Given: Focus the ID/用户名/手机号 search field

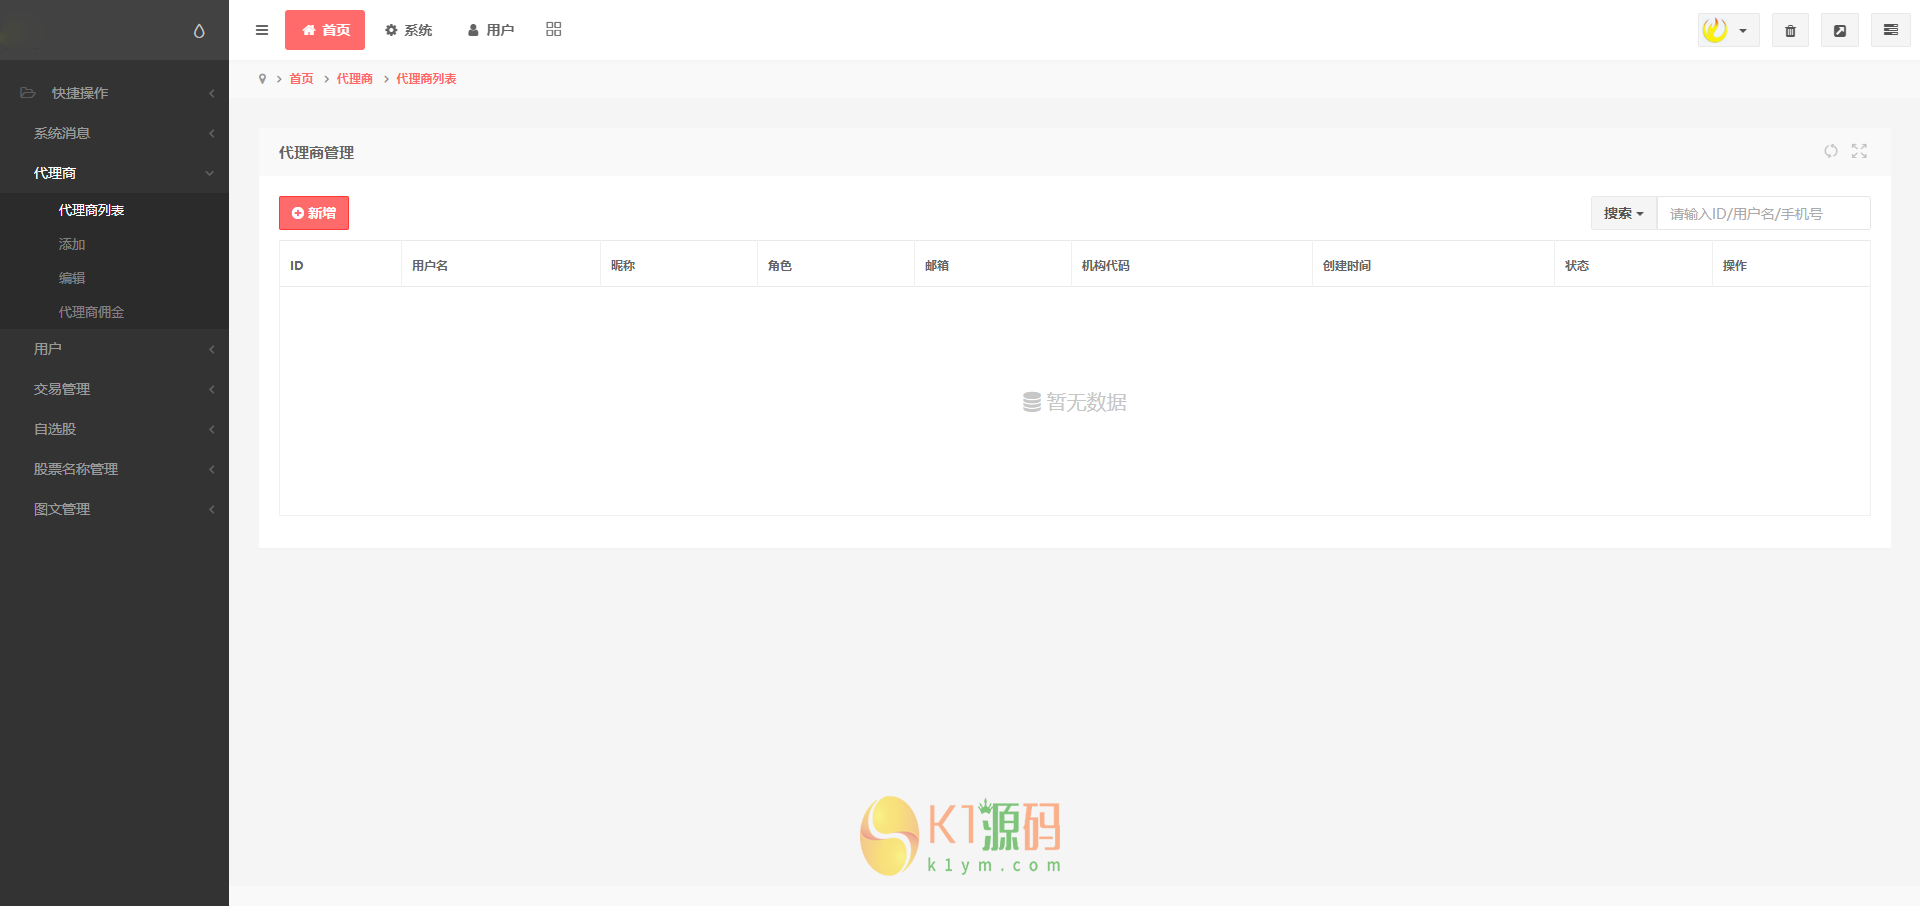Looking at the screenshot, I should (x=1764, y=213).
